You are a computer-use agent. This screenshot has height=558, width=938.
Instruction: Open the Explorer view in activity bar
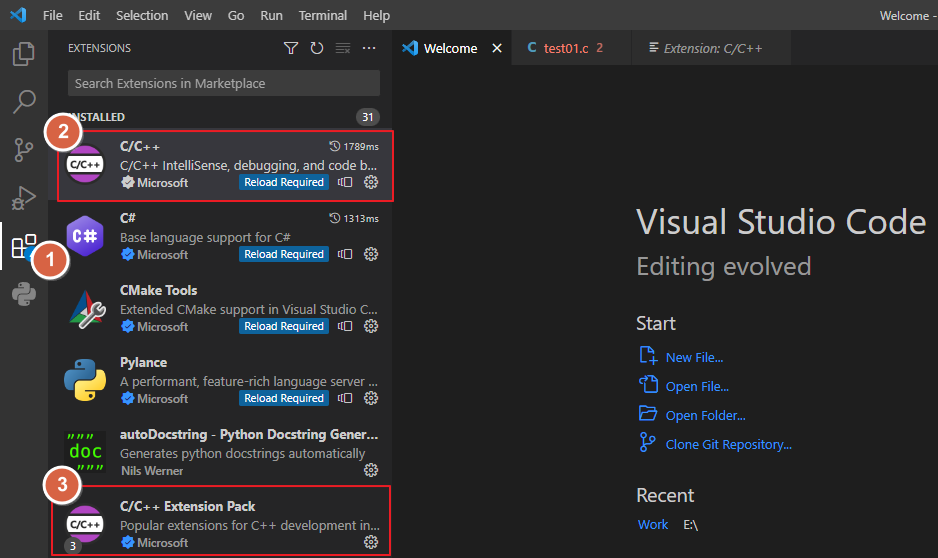(x=23, y=54)
